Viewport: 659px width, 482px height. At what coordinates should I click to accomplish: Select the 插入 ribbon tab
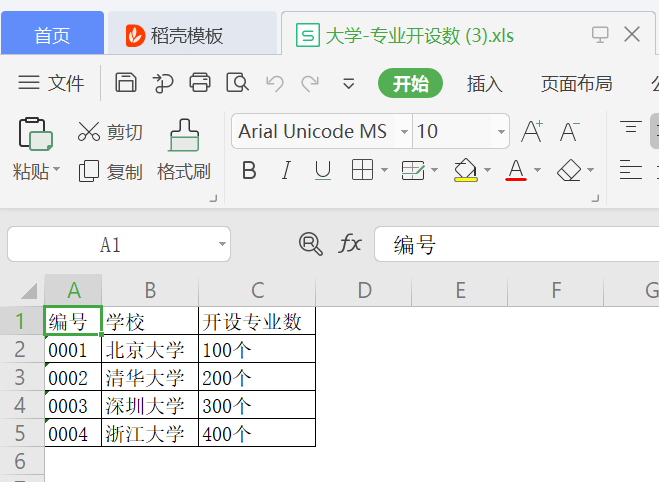click(484, 84)
